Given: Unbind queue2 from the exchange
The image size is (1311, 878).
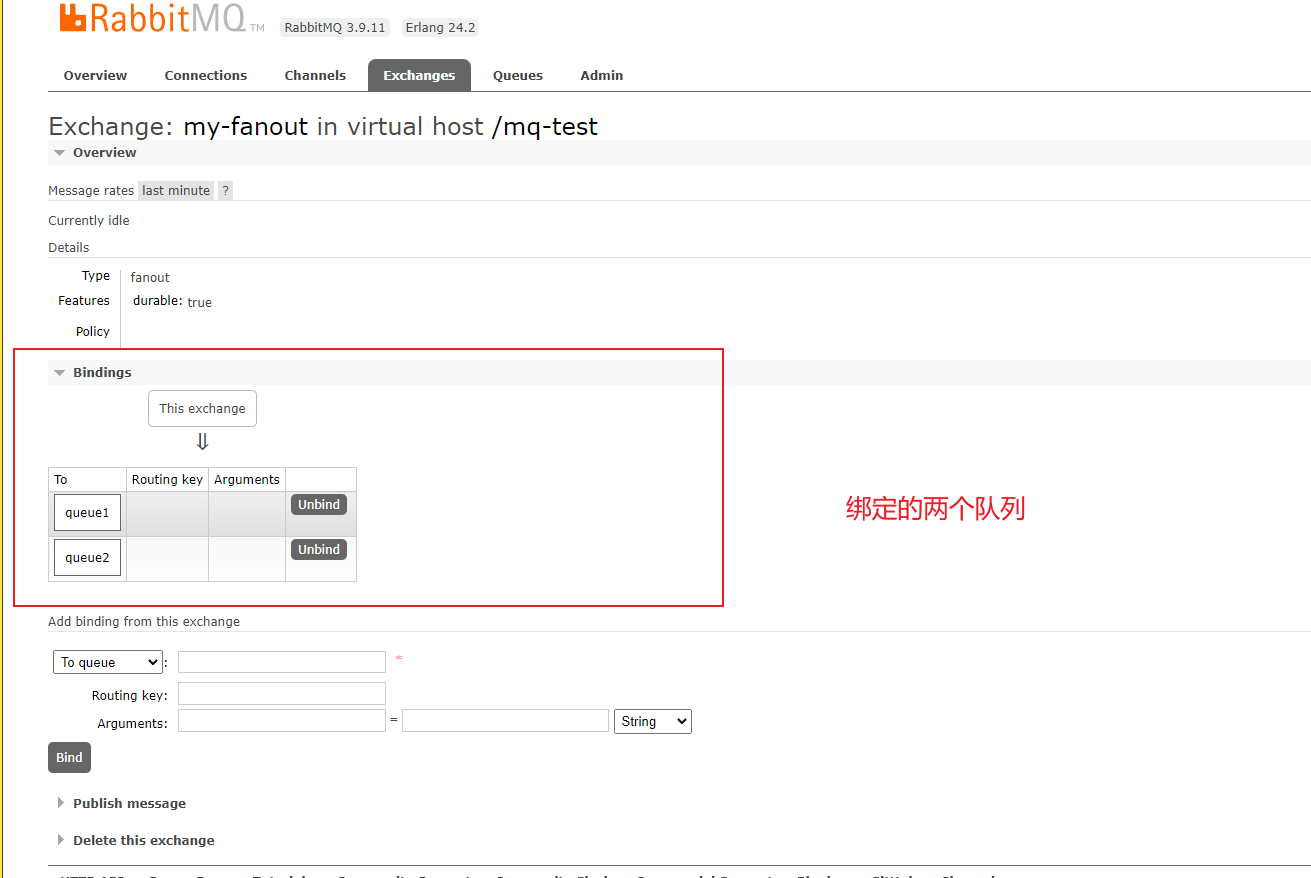Looking at the screenshot, I should click(319, 550).
